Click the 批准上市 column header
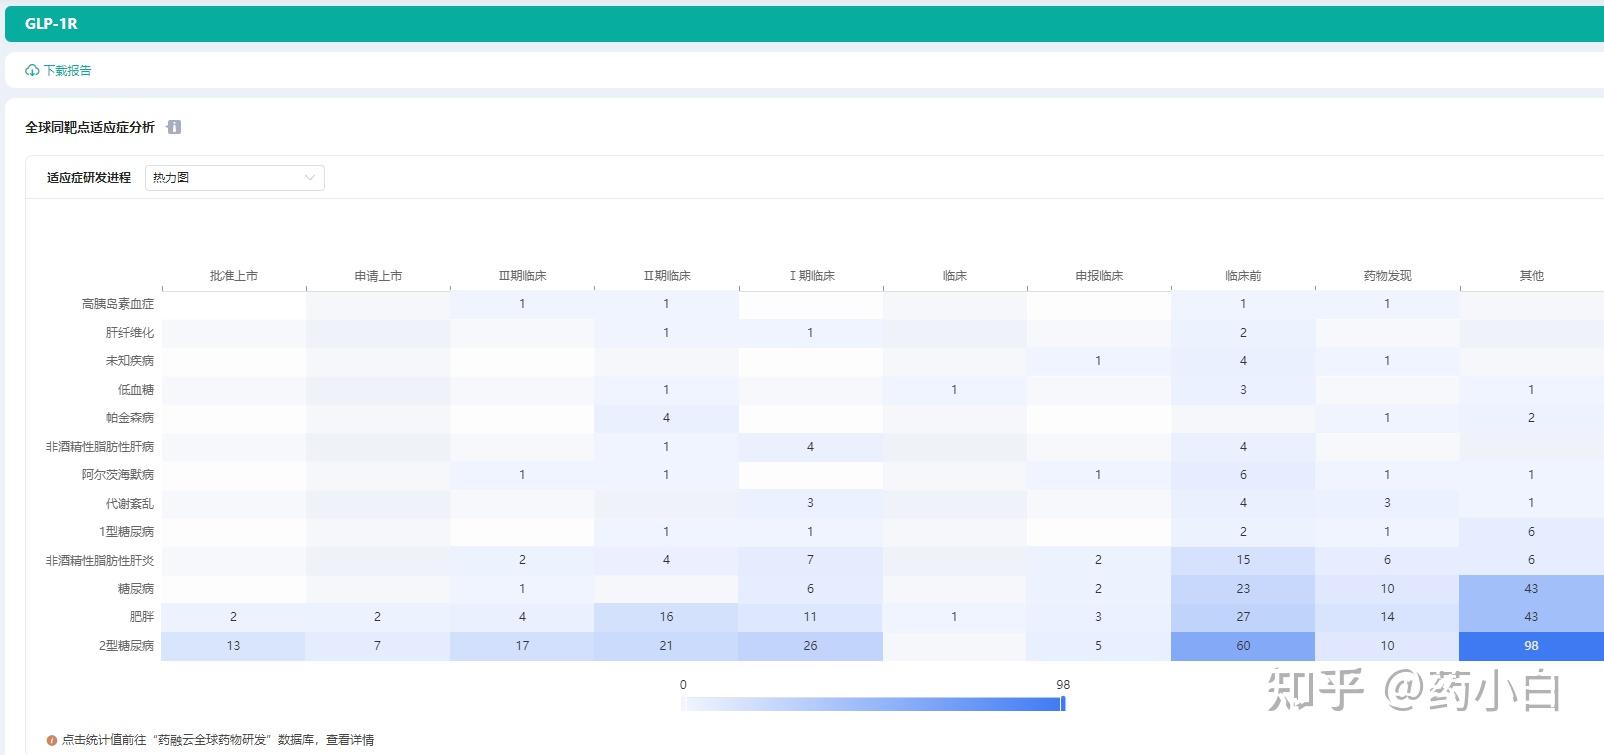Viewport: 1604px width, 755px height. pyautogui.click(x=234, y=276)
